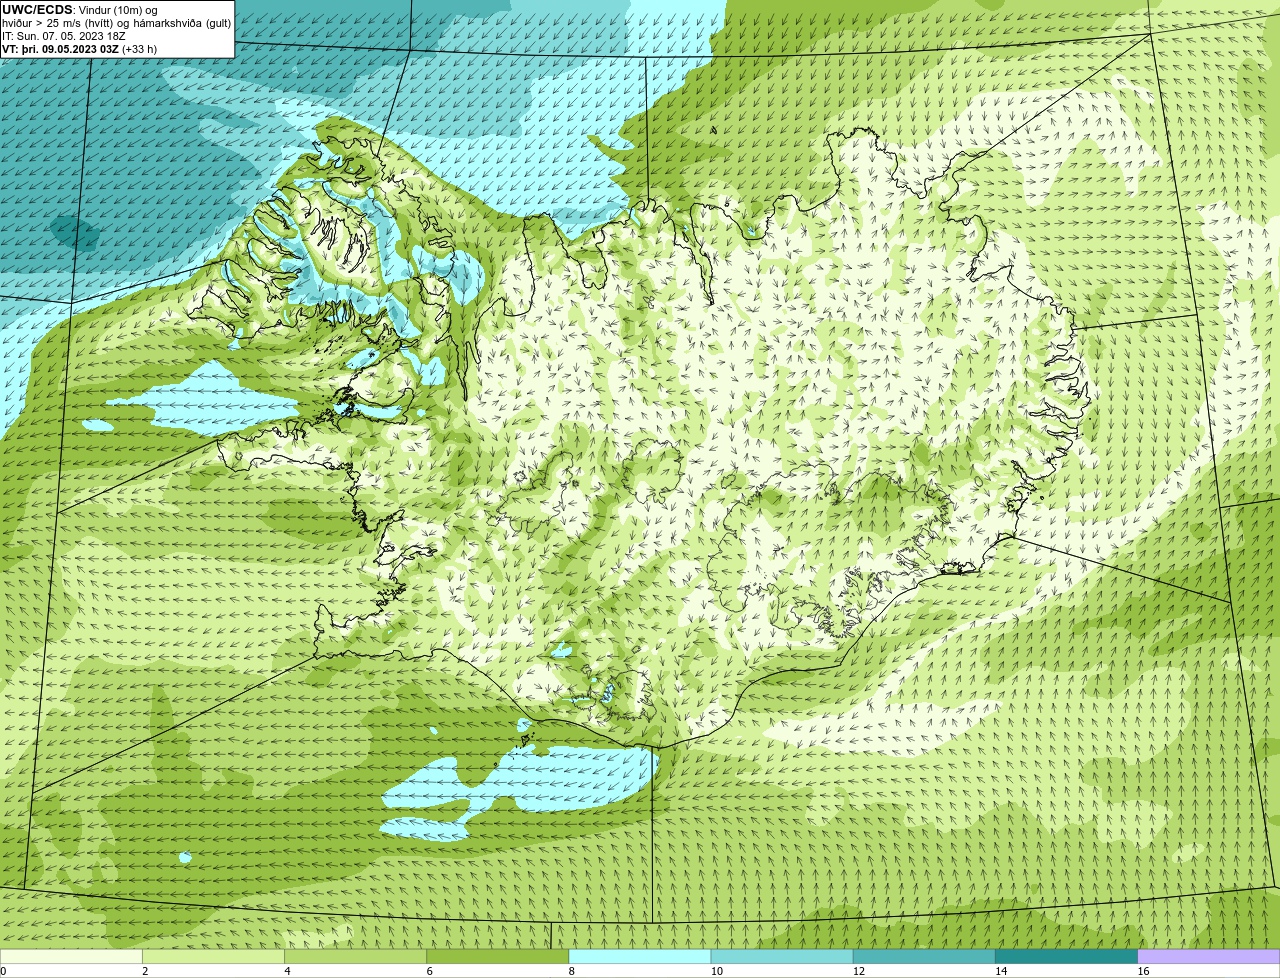Click the lavender above-16 legend segment

click(x=1208, y=957)
